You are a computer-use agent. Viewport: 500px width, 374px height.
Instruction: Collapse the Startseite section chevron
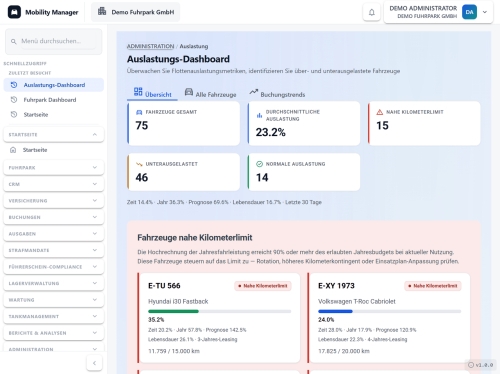pos(95,134)
